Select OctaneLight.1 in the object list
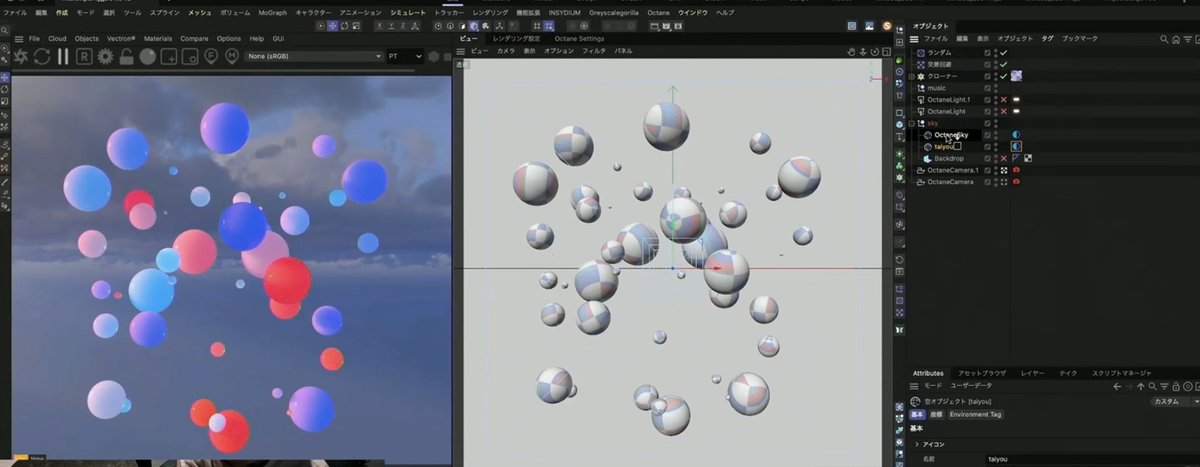1200x467 pixels. (x=948, y=100)
